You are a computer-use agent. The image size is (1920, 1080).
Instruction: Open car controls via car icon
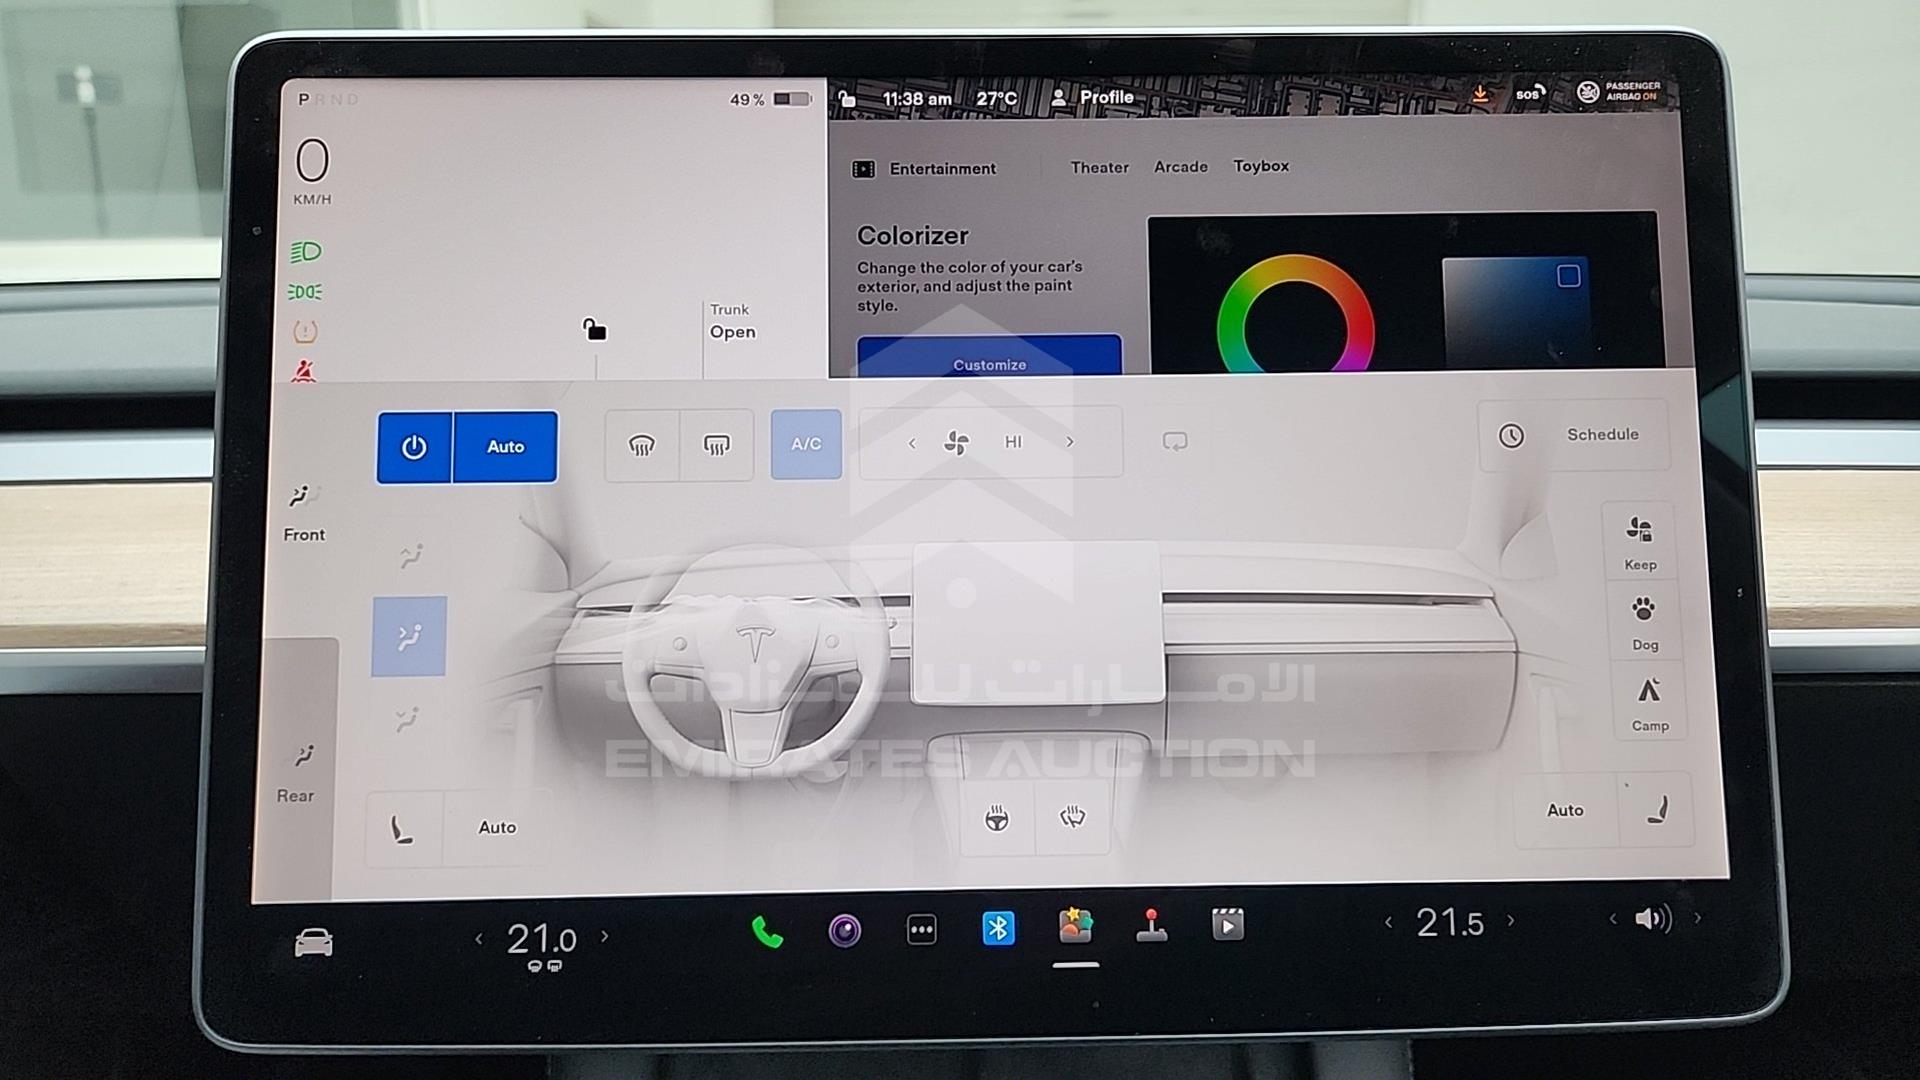click(313, 943)
